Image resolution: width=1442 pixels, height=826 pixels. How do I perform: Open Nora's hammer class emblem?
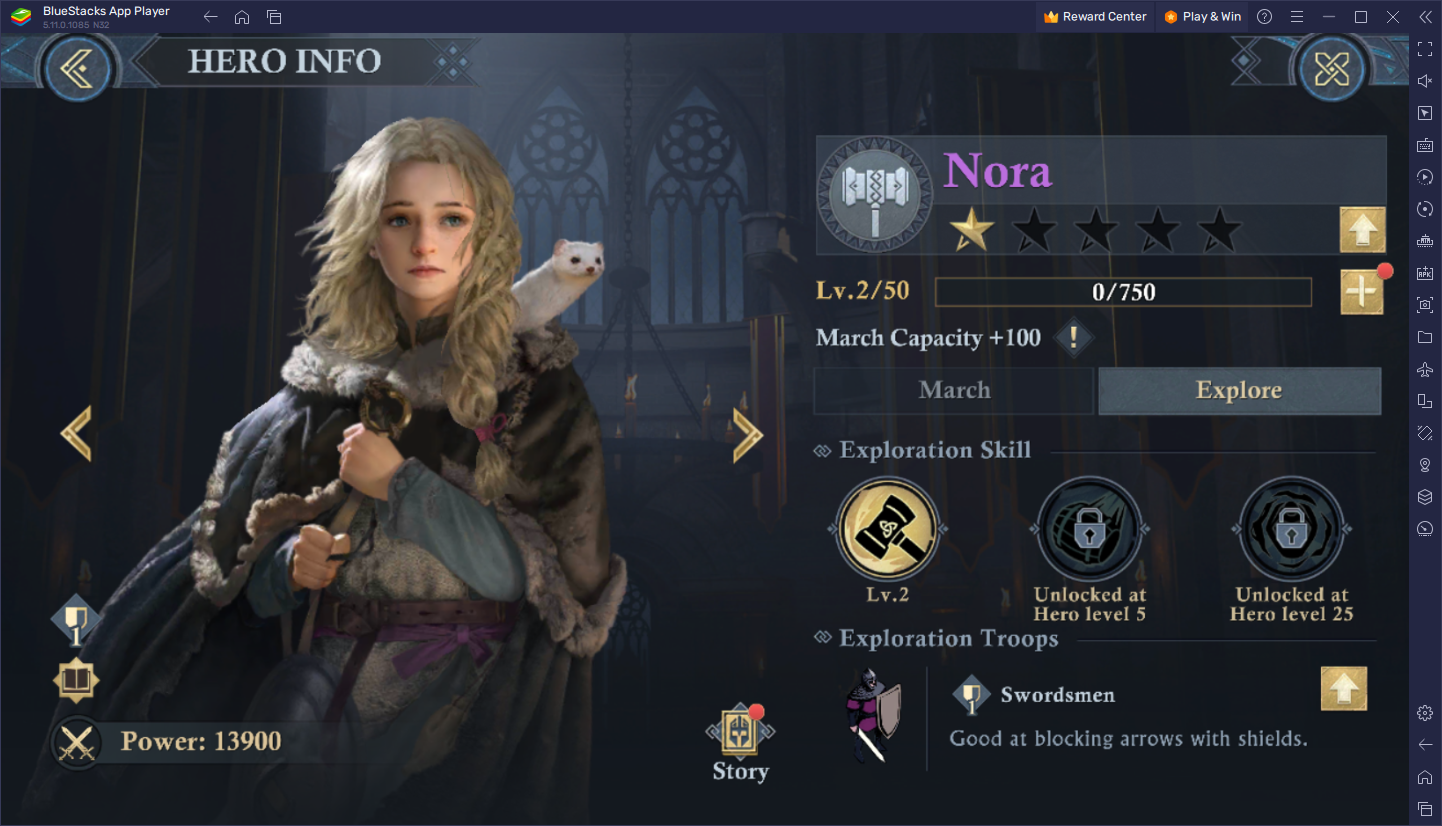[874, 195]
